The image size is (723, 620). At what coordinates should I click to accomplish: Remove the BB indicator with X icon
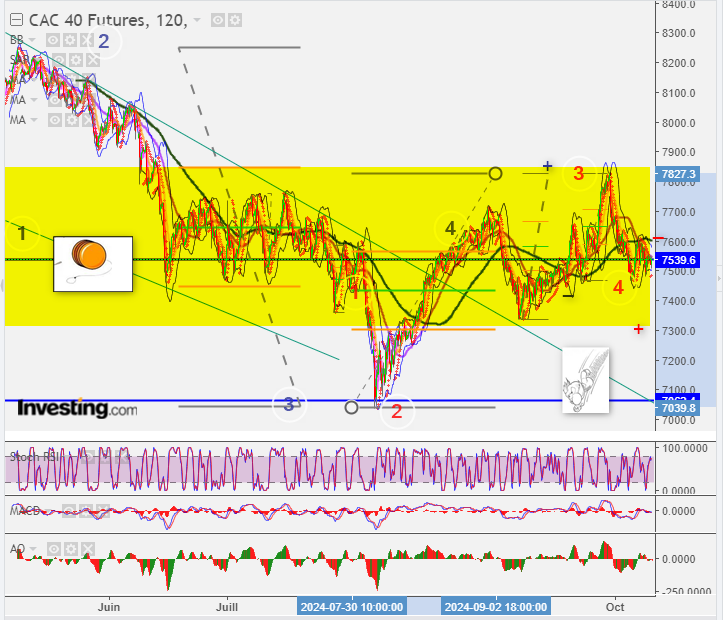pos(87,40)
